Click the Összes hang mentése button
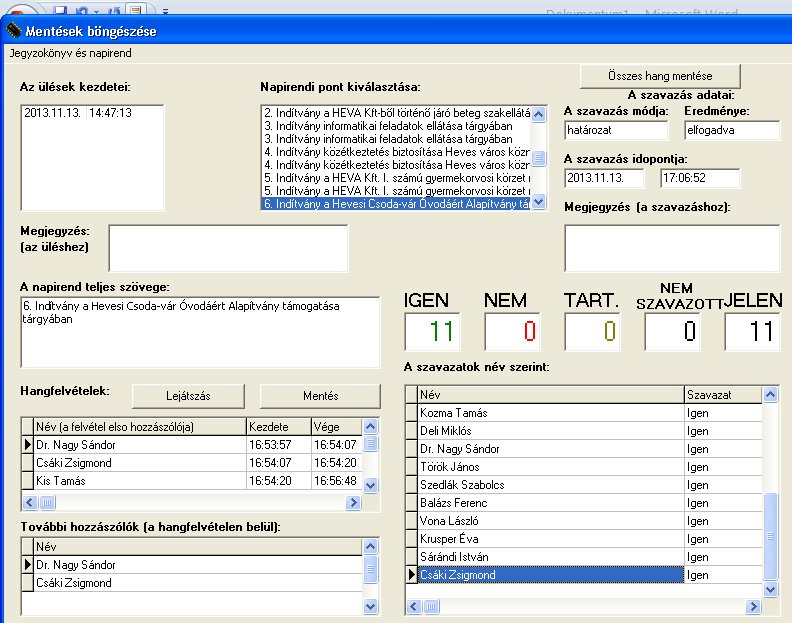Screen dimensions: 792x623 click(660, 76)
